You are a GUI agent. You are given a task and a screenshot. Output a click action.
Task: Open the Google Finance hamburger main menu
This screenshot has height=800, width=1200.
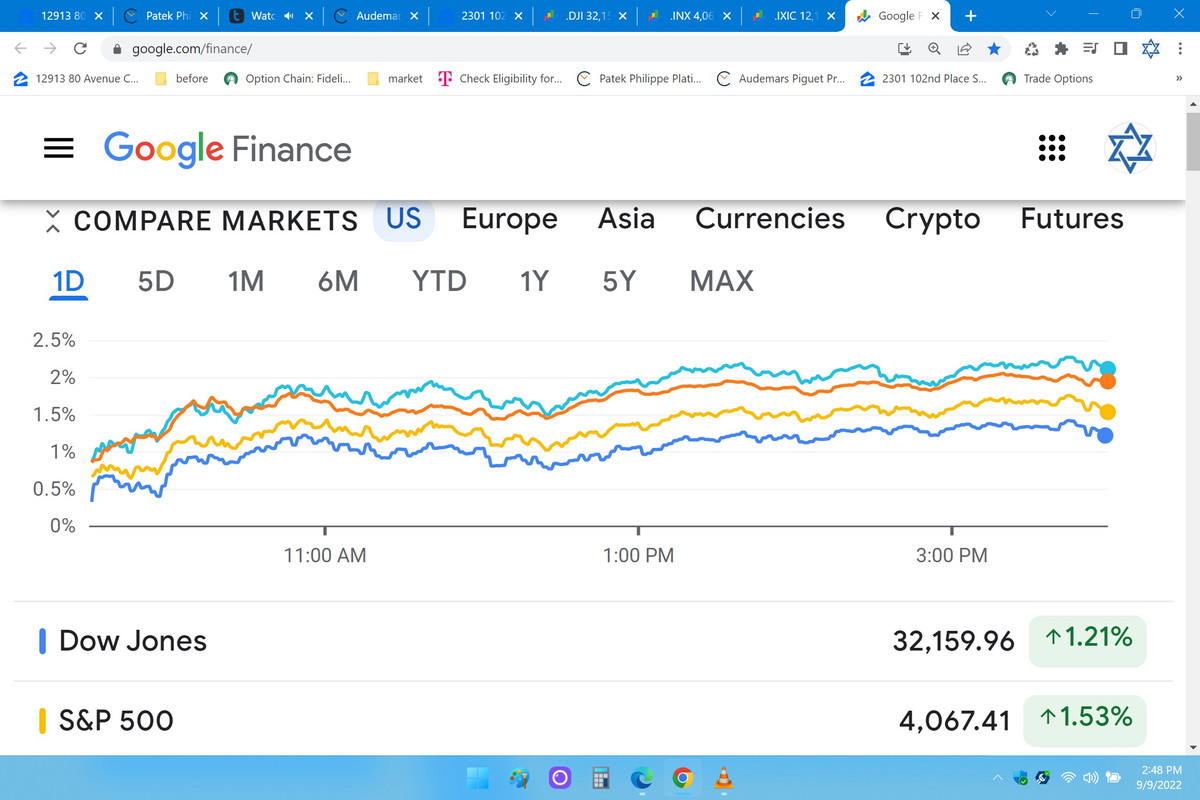click(59, 149)
